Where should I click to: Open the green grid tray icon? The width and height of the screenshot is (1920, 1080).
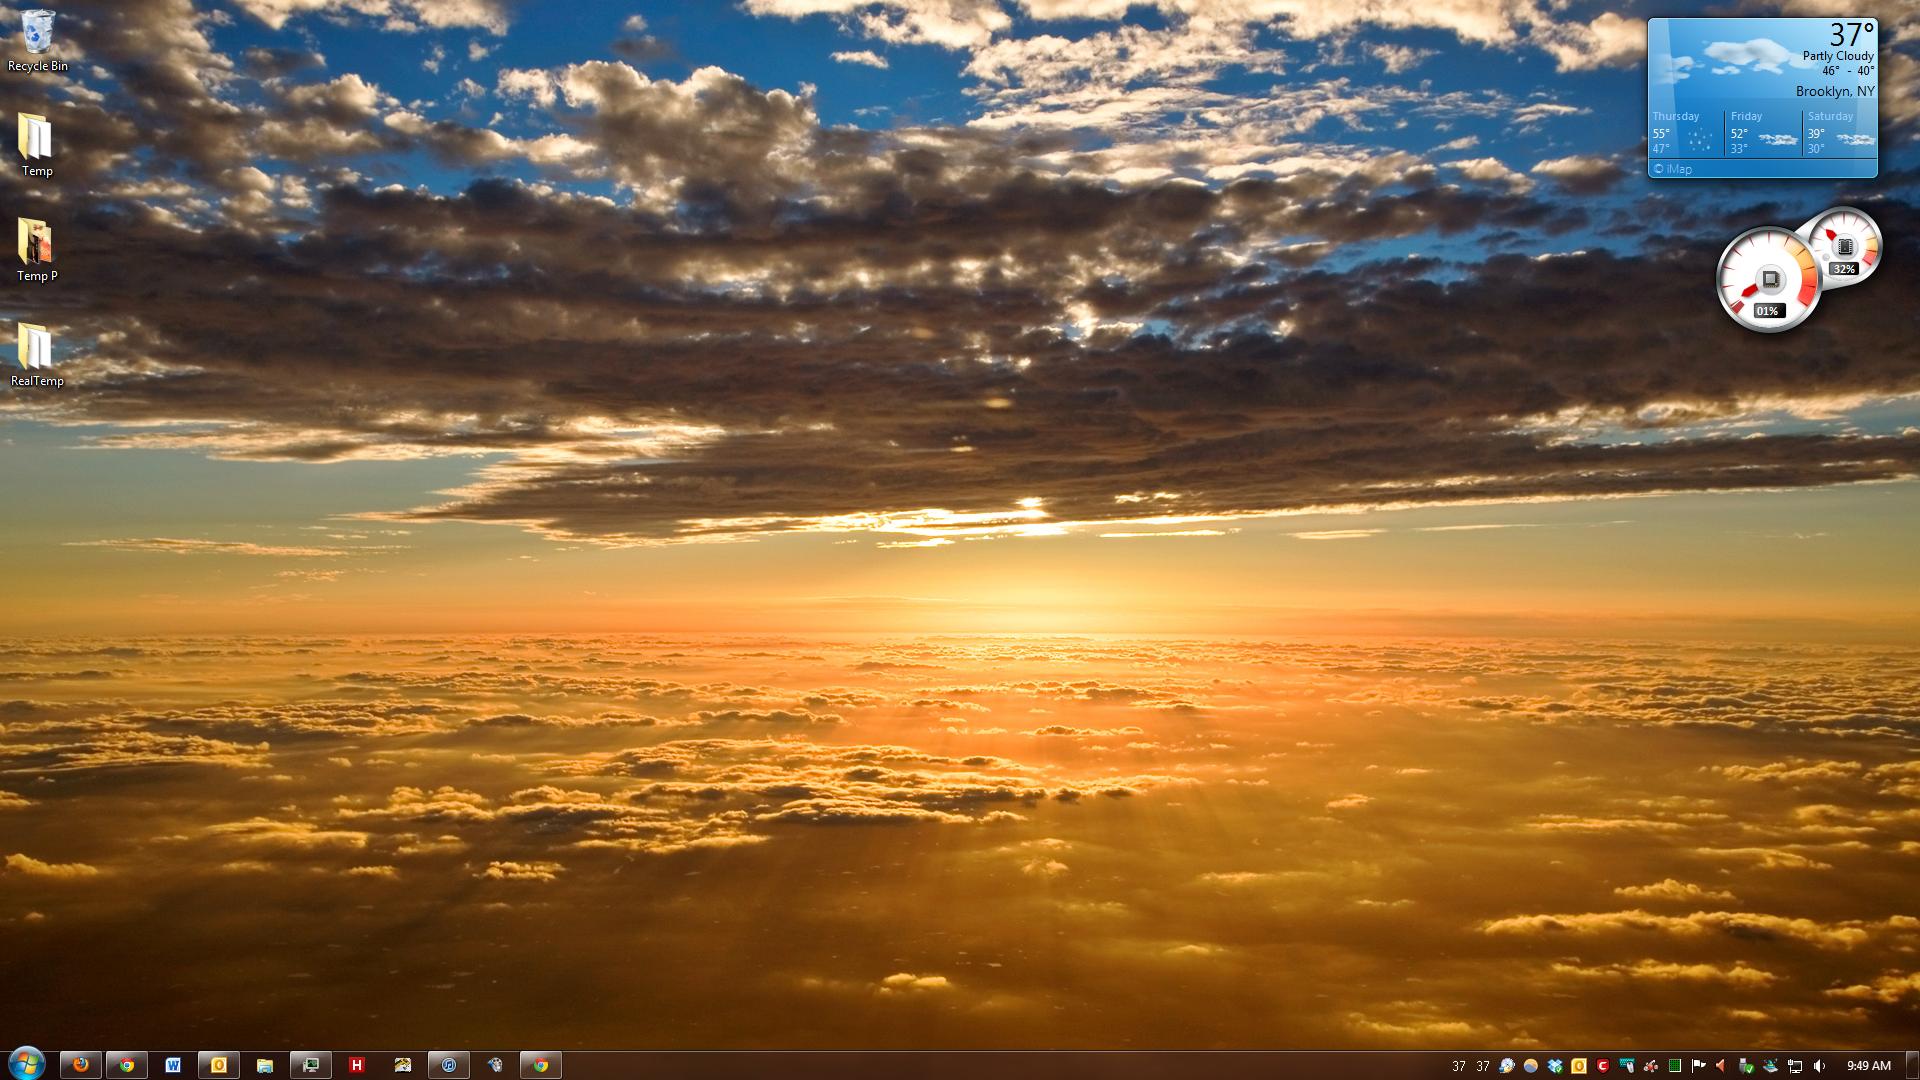(1675, 1066)
